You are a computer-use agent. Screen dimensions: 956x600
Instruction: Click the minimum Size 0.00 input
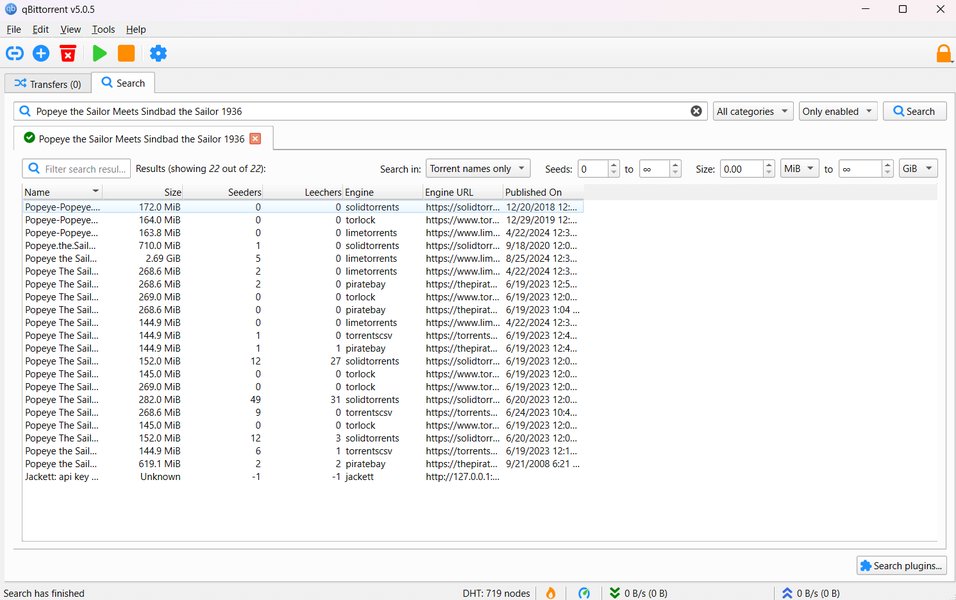tap(741, 169)
